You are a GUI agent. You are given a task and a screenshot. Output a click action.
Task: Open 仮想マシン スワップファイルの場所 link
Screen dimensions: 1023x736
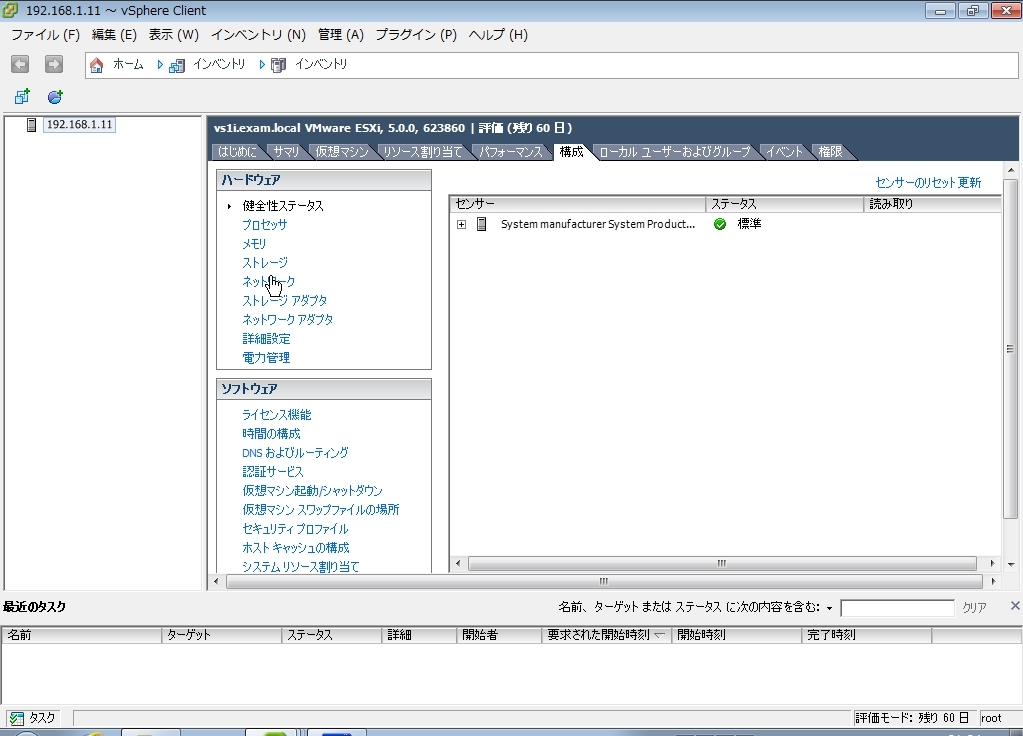321,509
